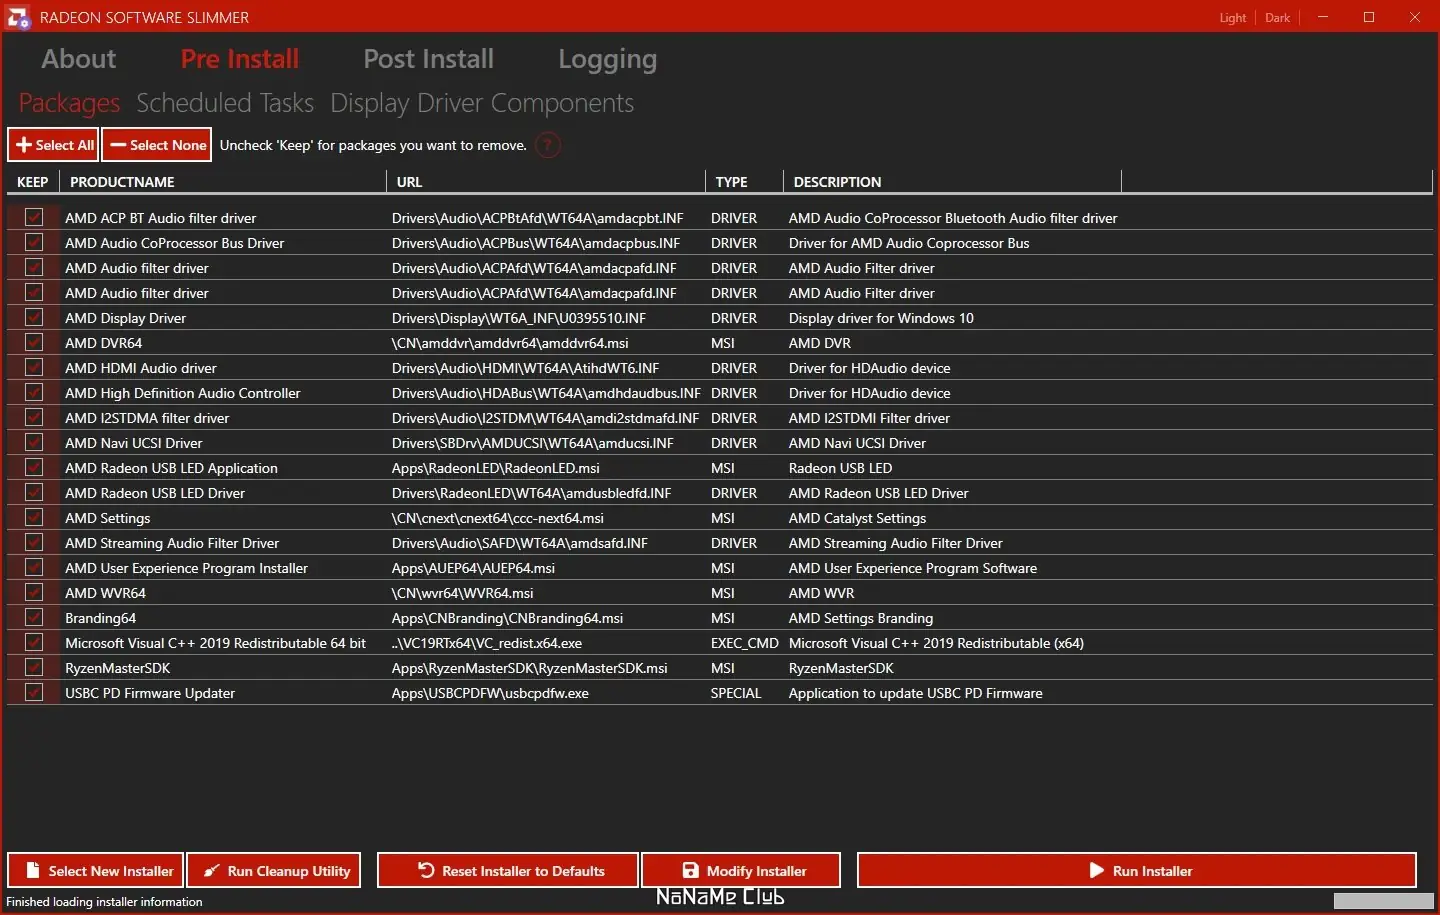Screen dimensions: 1440x915
Task: Toggle the AMD DVR64 Keep checkbox
Action: 34,342
